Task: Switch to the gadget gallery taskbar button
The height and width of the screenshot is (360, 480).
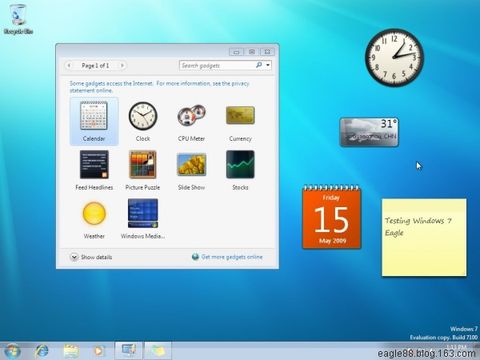Action: click(x=129, y=350)
